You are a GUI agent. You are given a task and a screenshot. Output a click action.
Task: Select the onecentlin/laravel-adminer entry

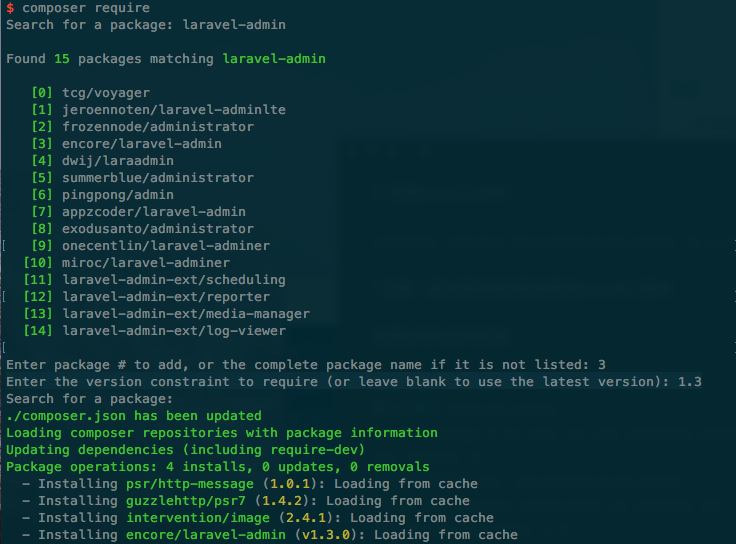[166, 246]
